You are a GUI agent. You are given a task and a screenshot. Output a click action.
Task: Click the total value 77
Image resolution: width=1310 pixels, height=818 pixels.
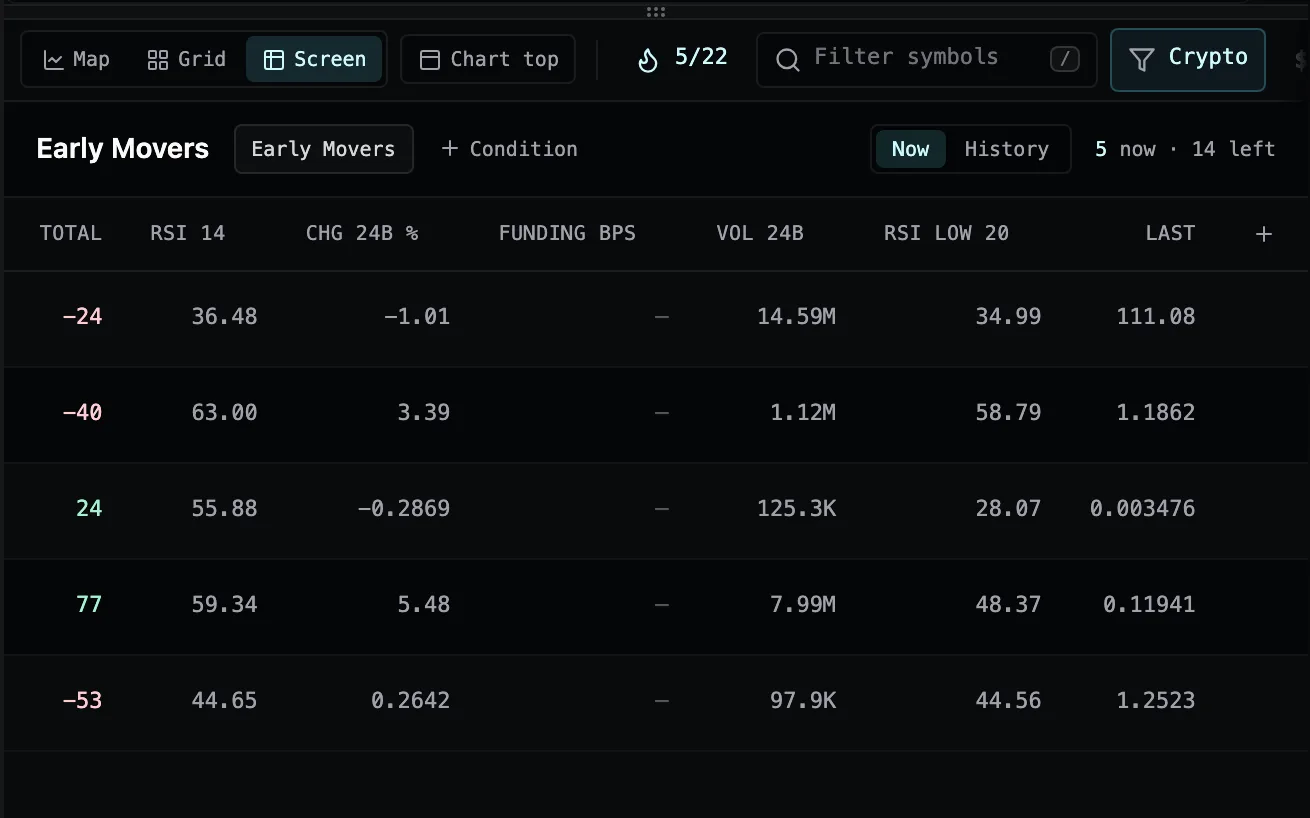click(89, 604)
